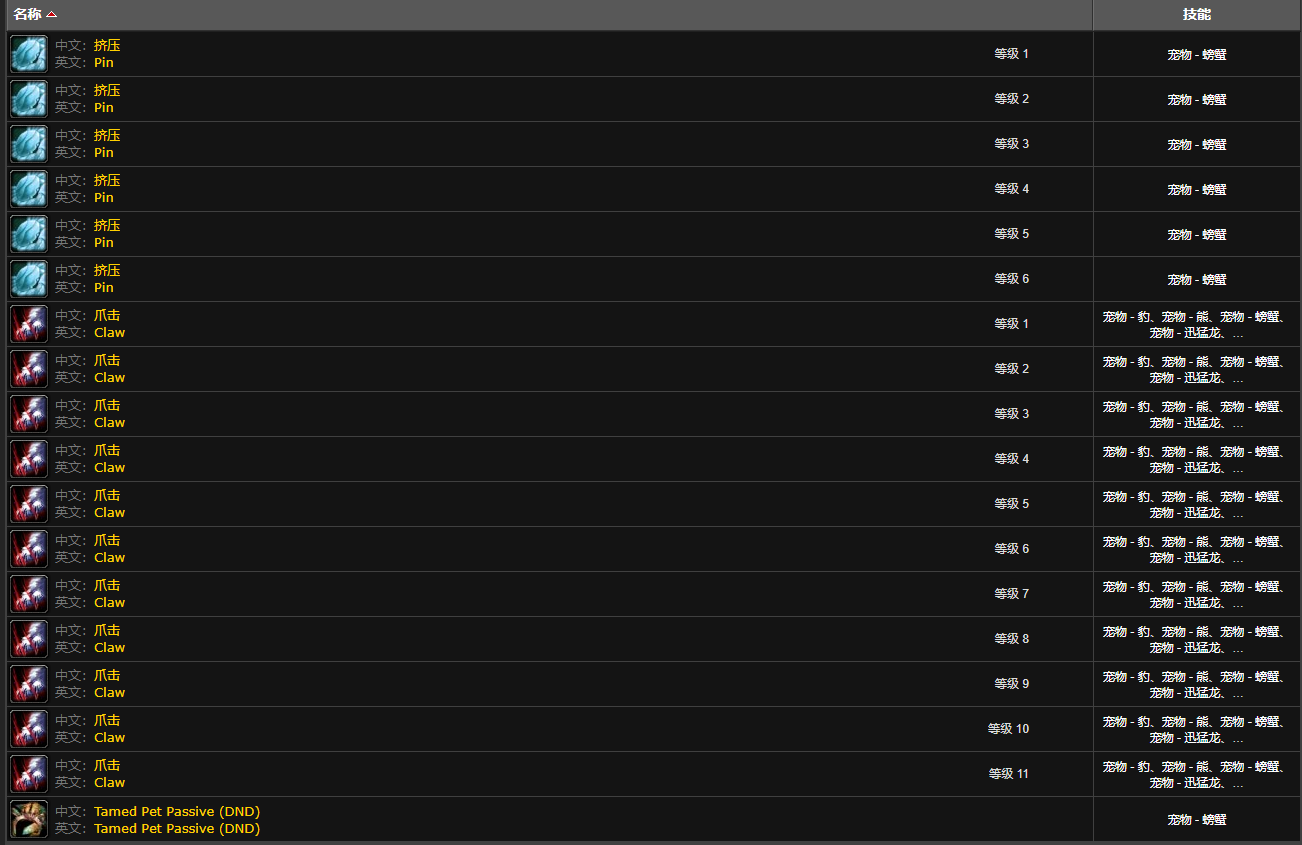Viewport: 1302px width, 845px height.
Task: Click the Tamed Pet Passive icon
Action: pos(29,819)
